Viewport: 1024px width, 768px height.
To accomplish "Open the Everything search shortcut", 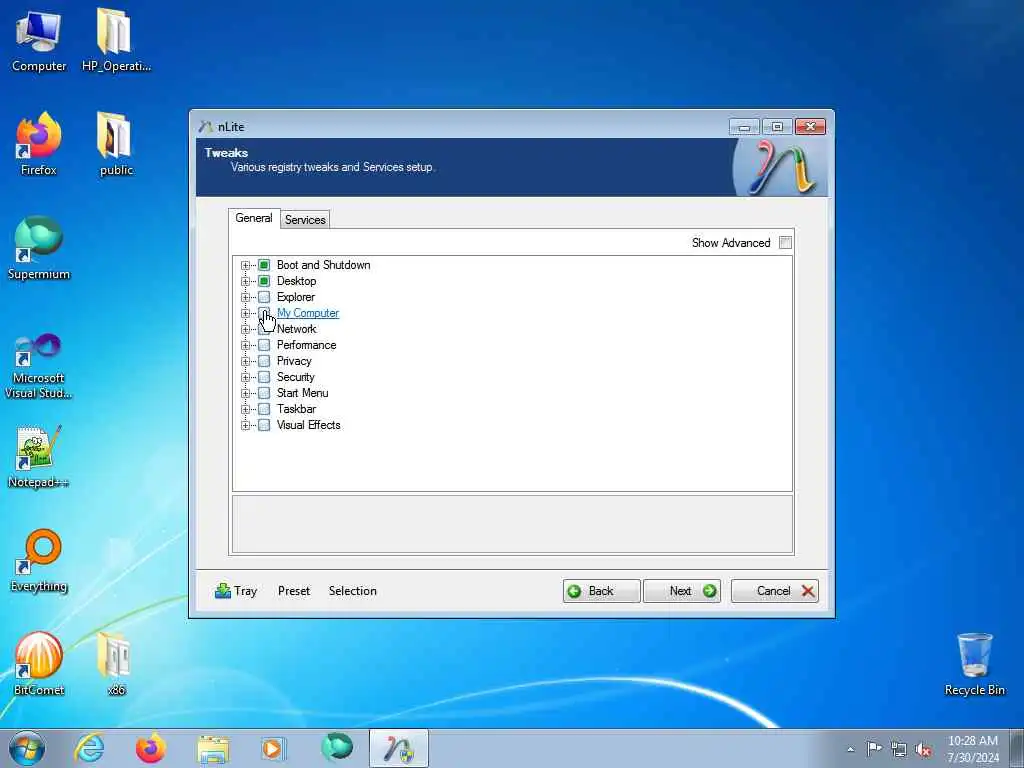I will point(39,560).
